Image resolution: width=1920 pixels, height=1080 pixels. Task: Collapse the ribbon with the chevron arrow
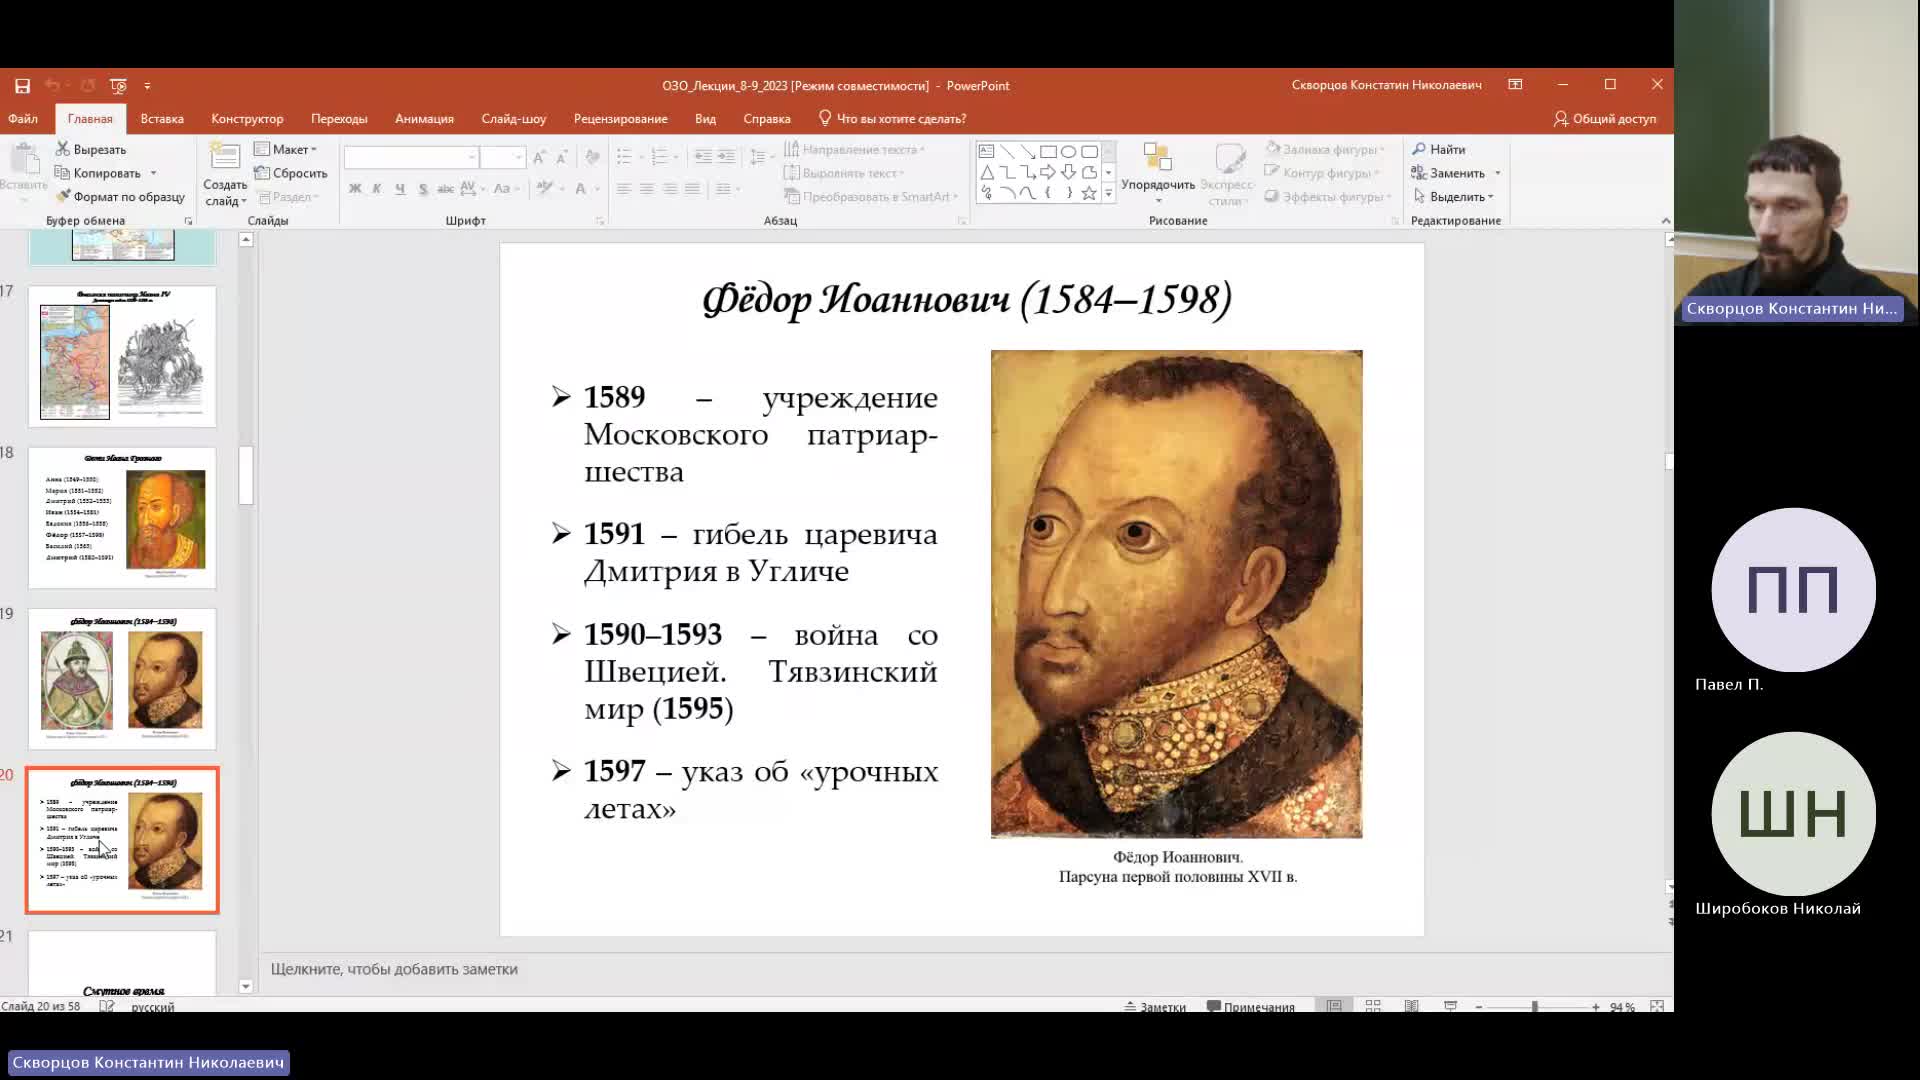click(x=1665, y=221)
